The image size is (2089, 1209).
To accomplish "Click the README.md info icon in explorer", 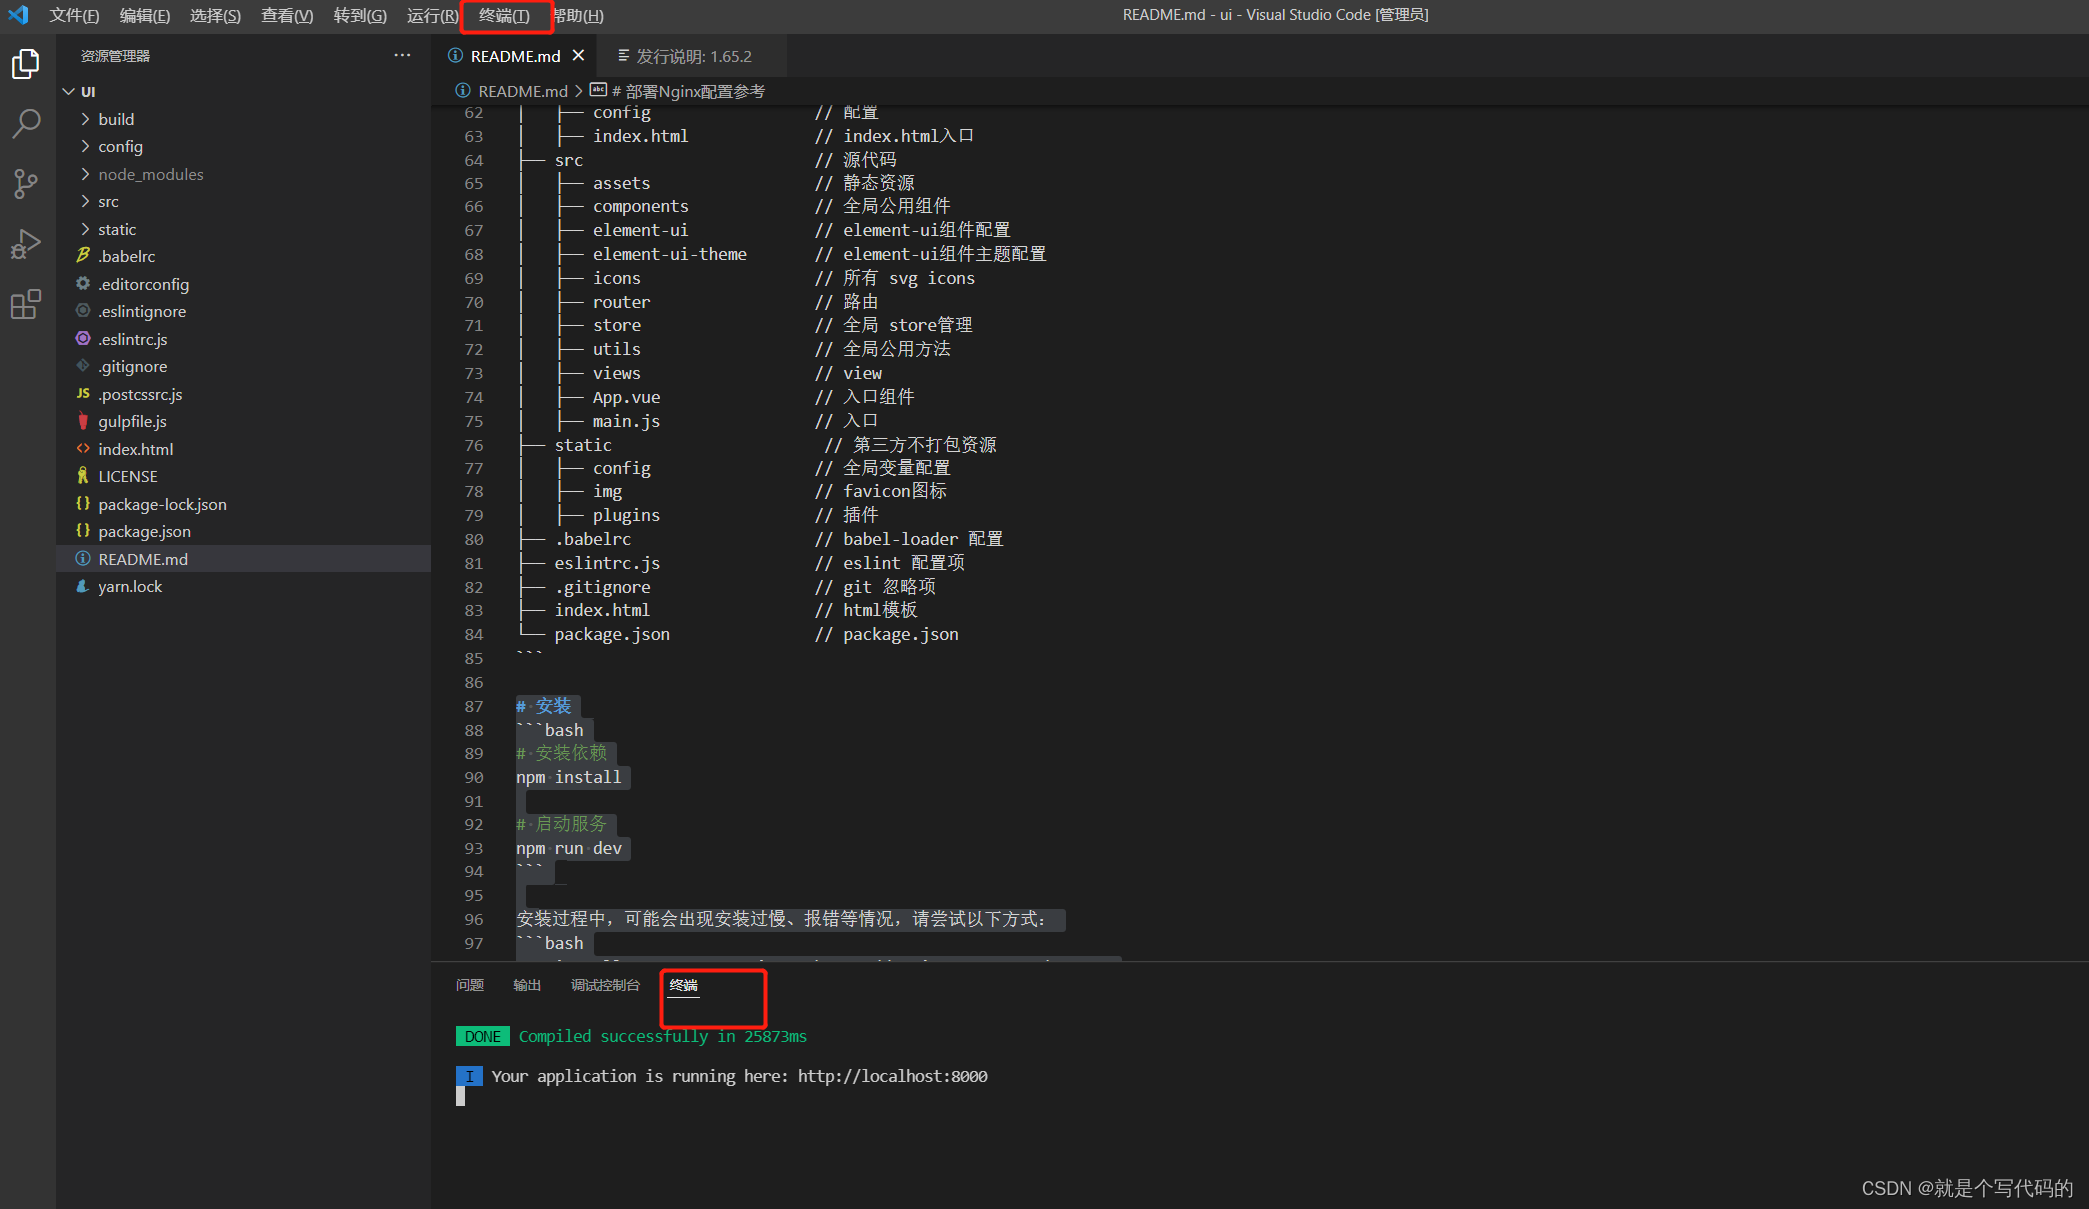I will [83, 559].
